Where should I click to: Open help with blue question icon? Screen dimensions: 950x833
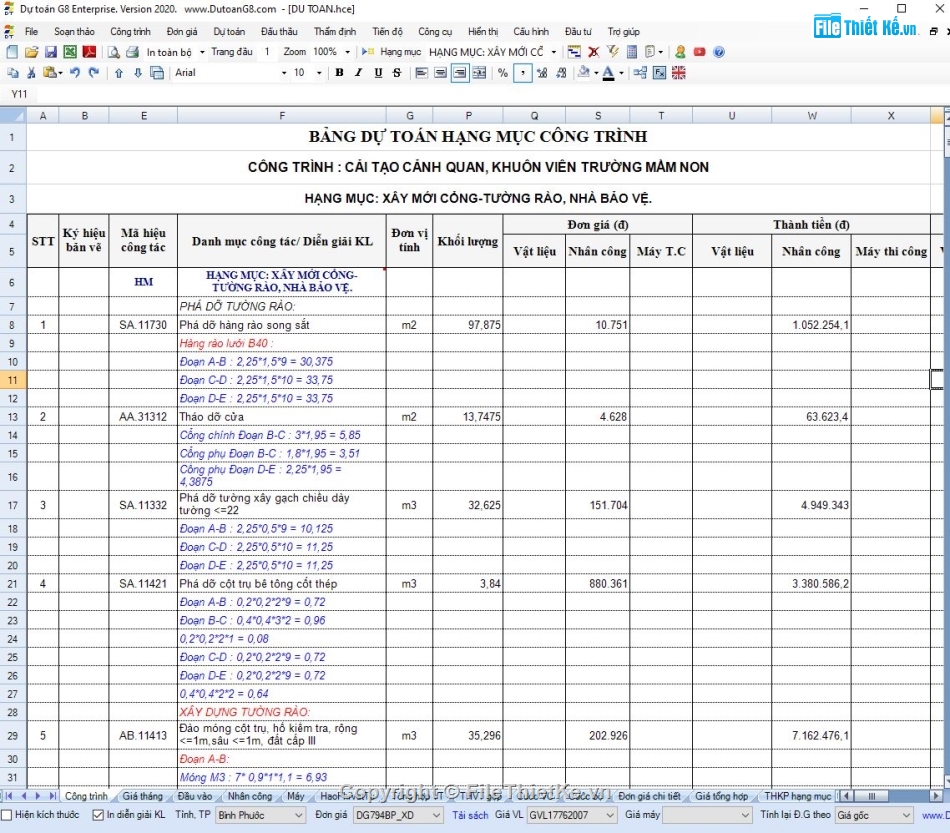pyautogui.click(x=719, y=52)
